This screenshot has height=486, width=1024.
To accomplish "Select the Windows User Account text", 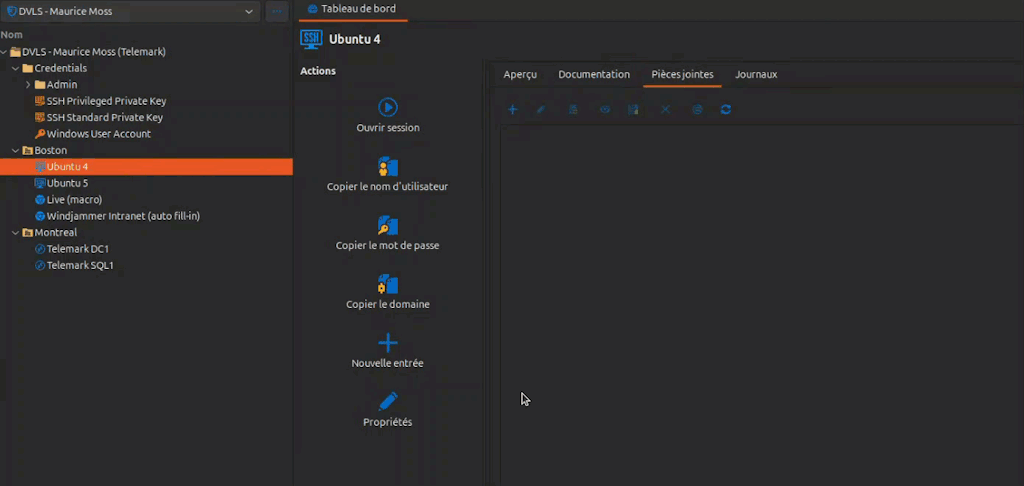I will point(99,134).
